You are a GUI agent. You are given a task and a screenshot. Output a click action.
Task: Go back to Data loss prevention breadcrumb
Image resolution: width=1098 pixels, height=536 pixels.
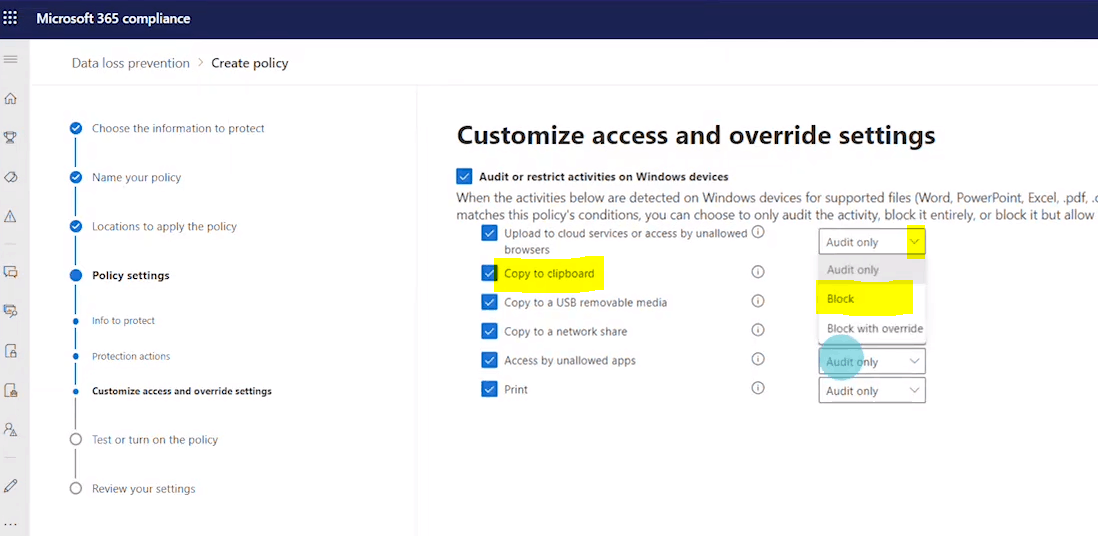click(x=130, y=63)
